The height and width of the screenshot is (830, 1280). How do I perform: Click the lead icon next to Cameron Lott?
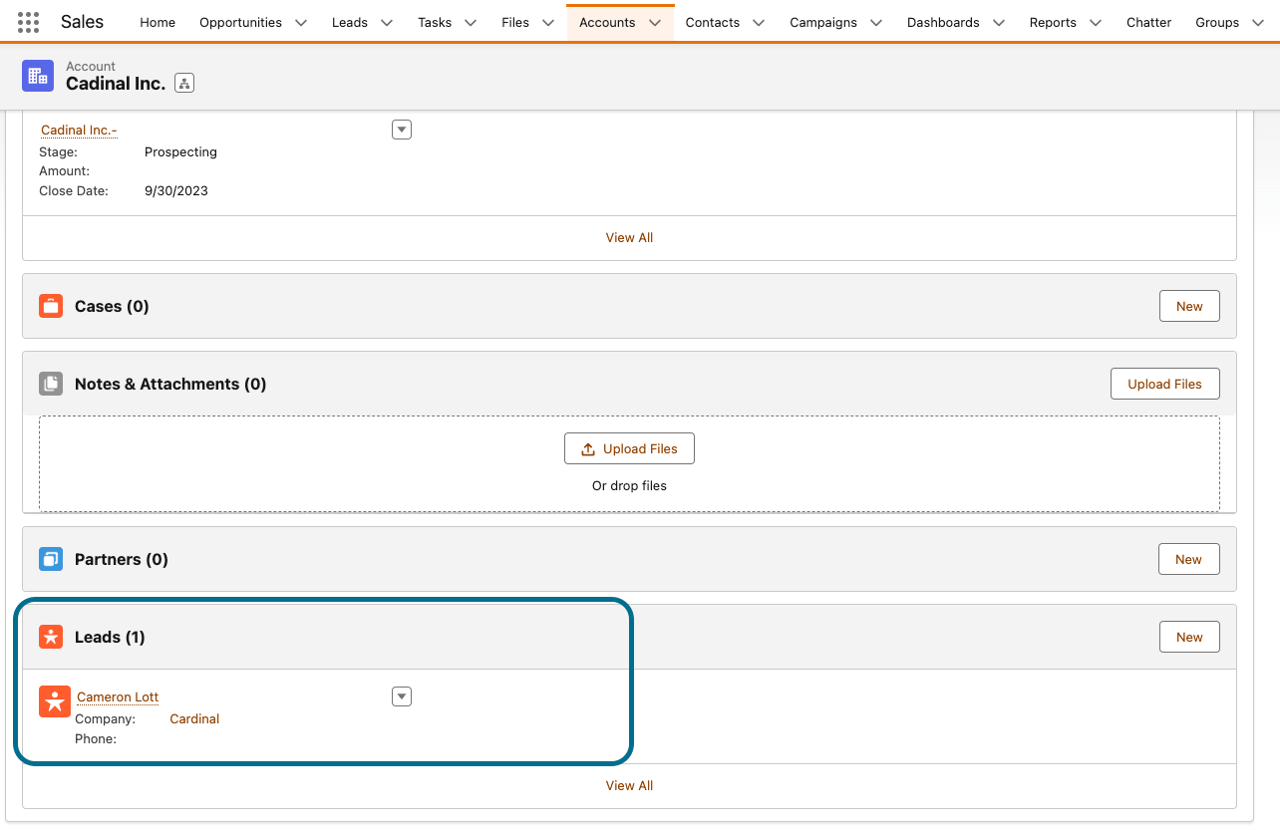click(55, 701)
